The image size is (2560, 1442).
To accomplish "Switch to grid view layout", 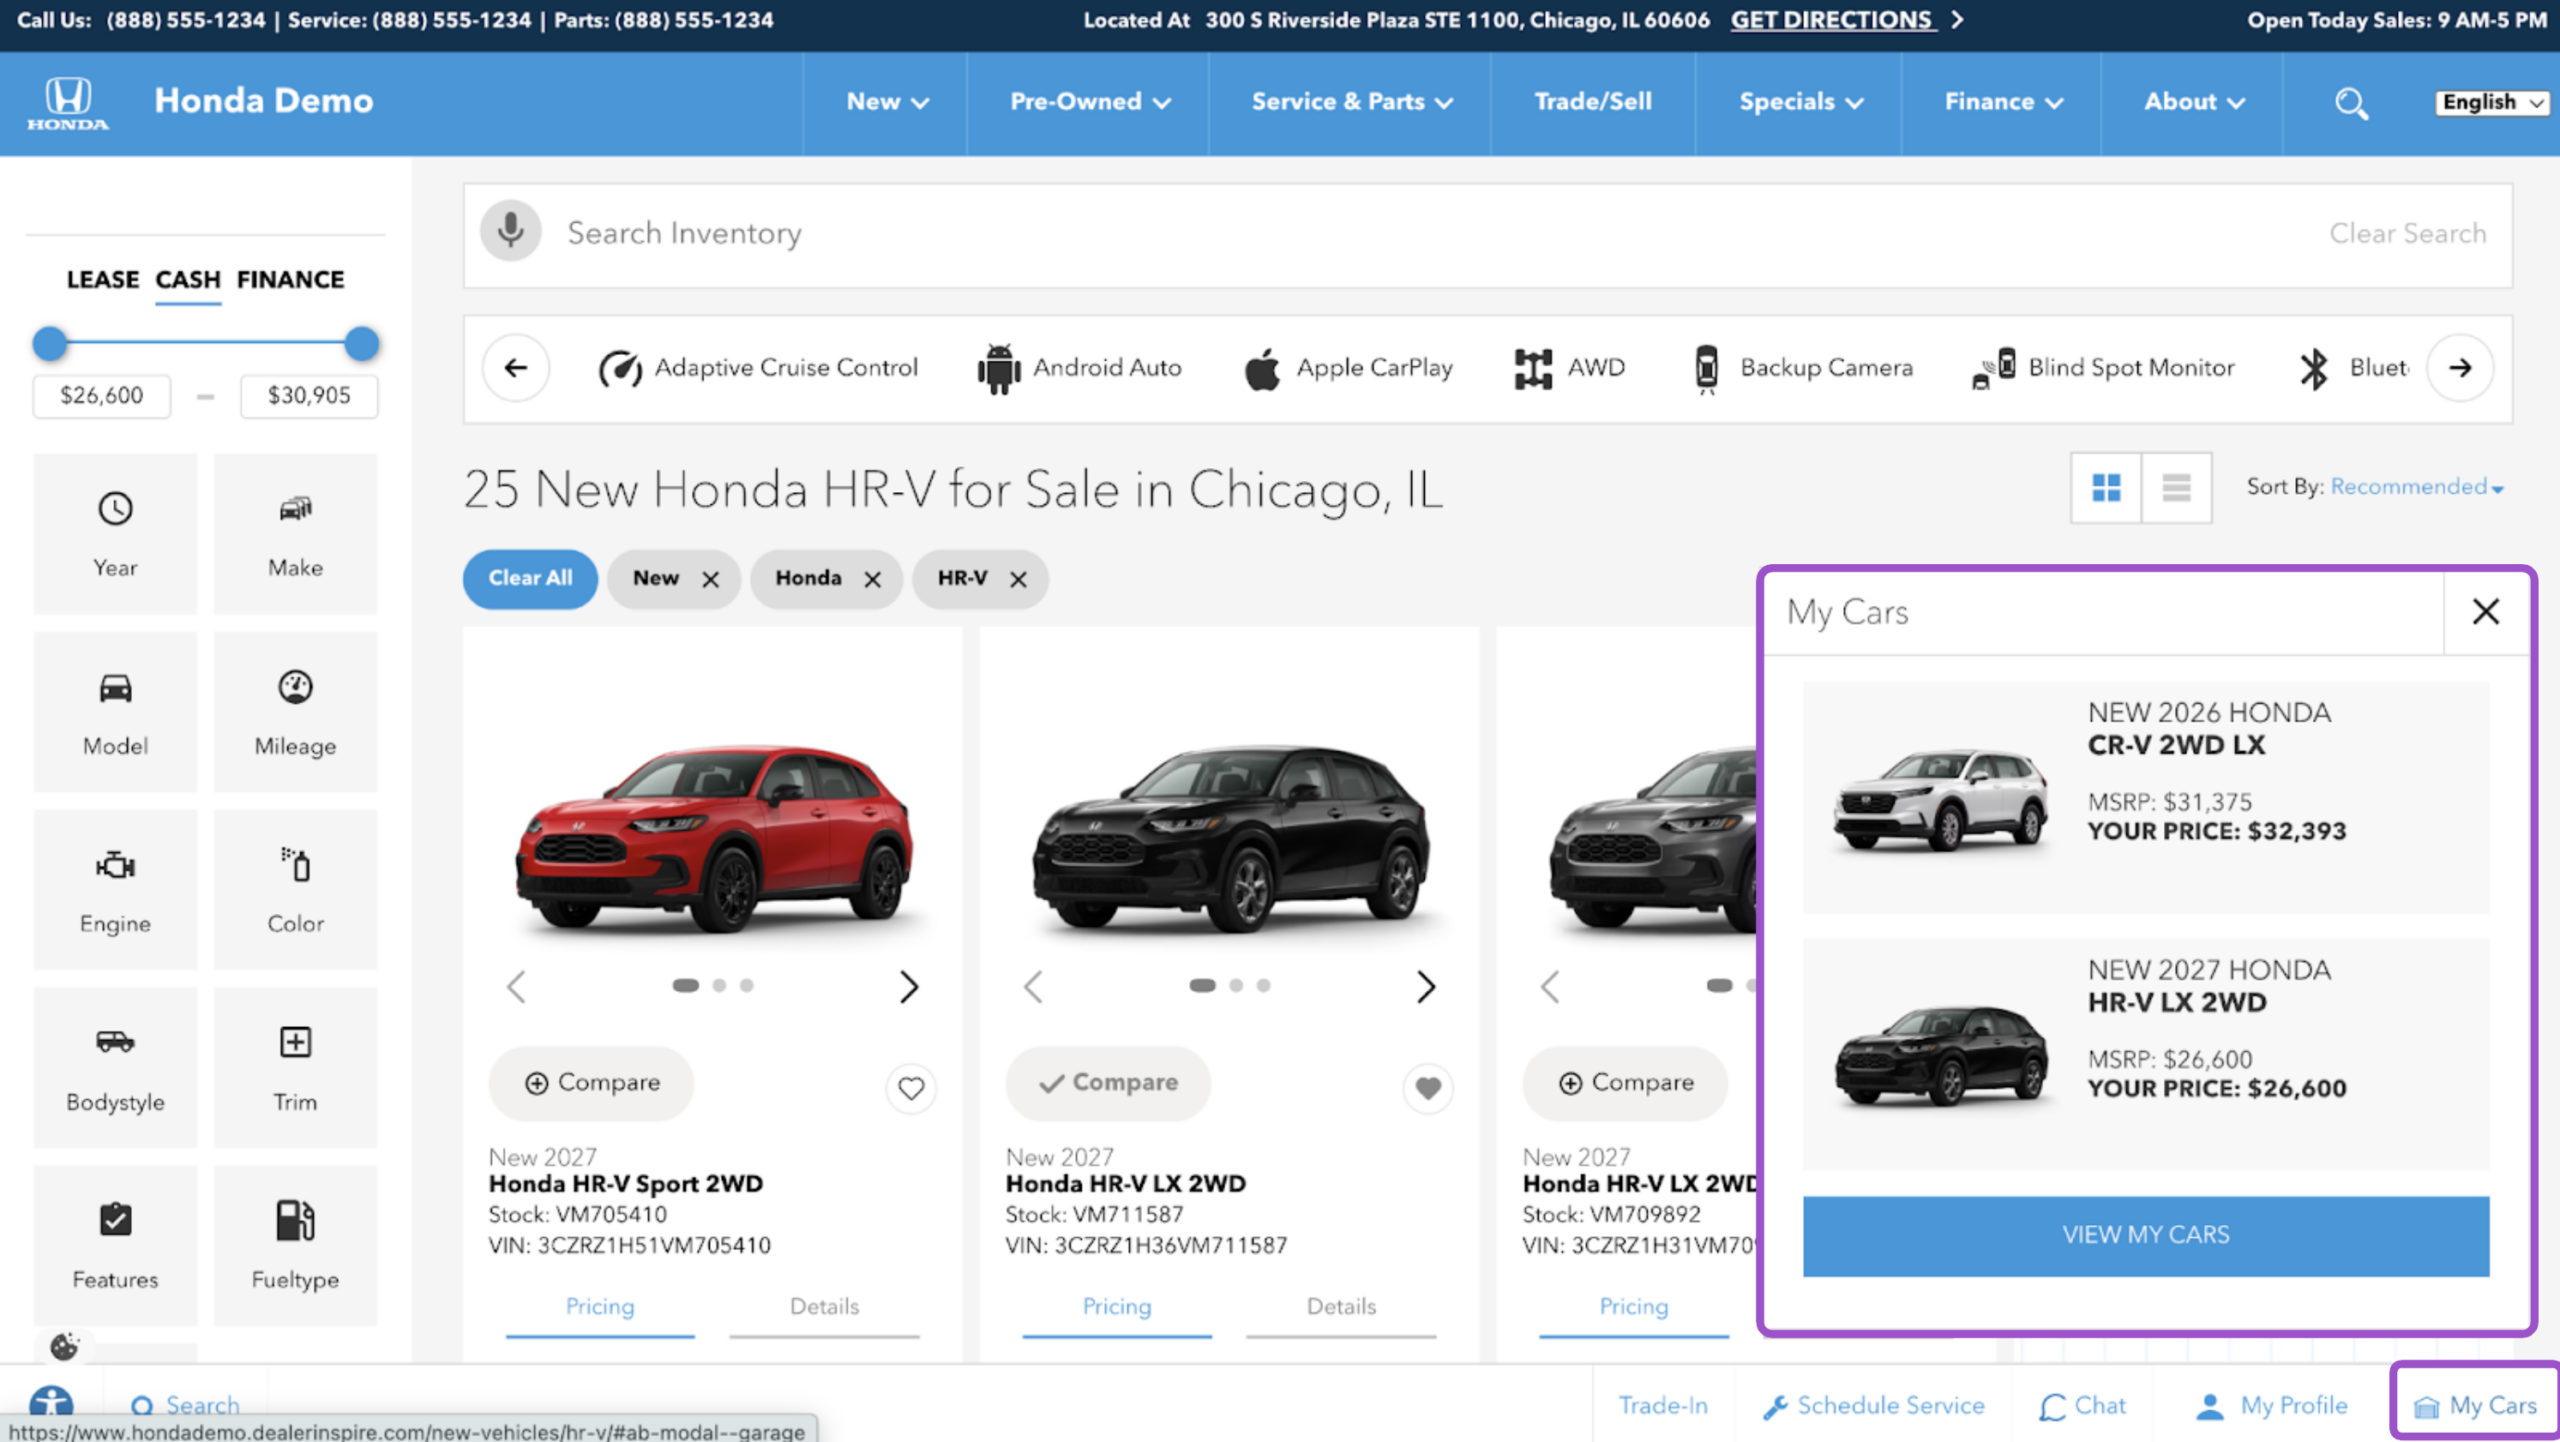I will (2106, 488).
